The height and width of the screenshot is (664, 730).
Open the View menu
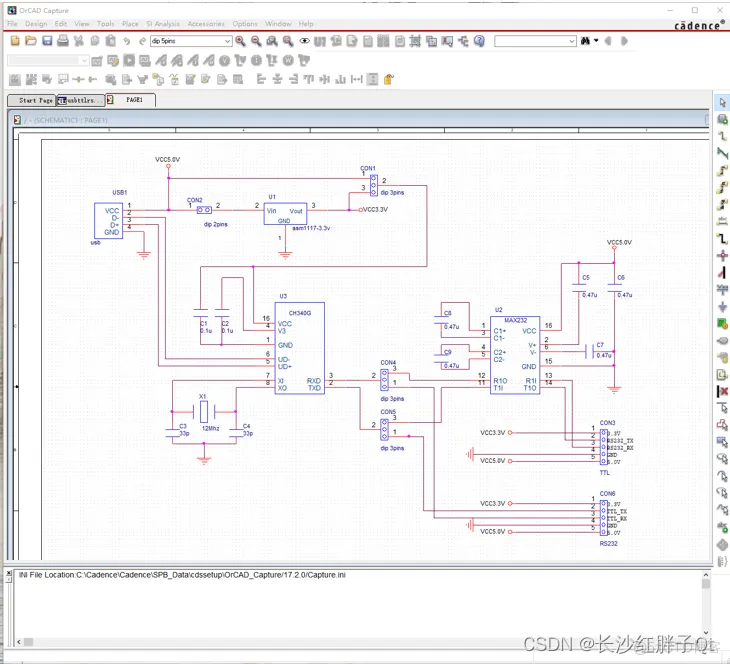(82, 24)
